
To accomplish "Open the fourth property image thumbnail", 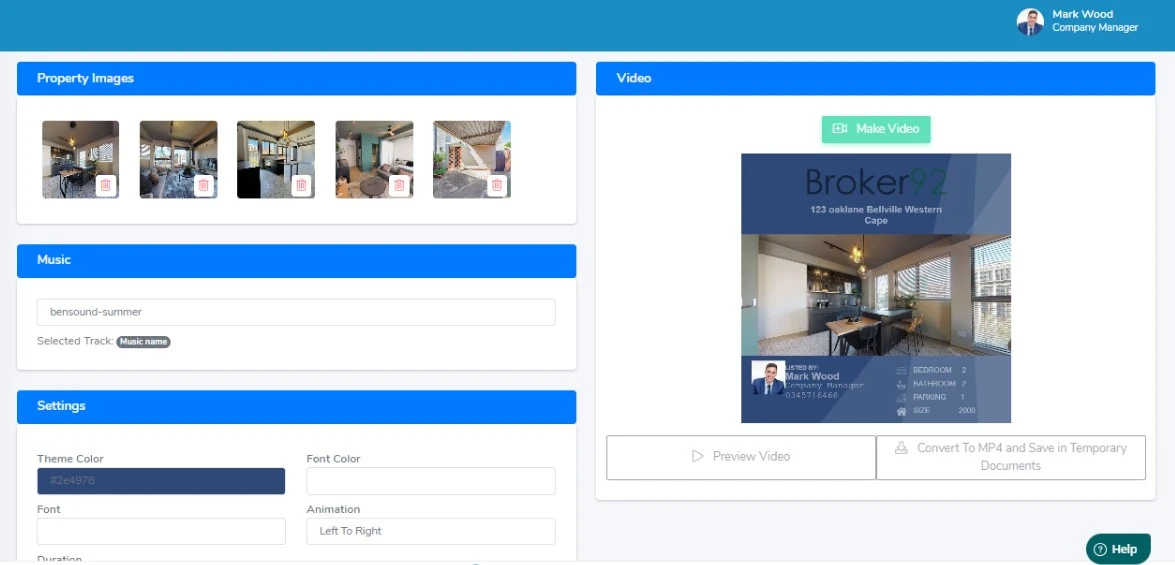I will pyautogui.click(x=374, y=159).
